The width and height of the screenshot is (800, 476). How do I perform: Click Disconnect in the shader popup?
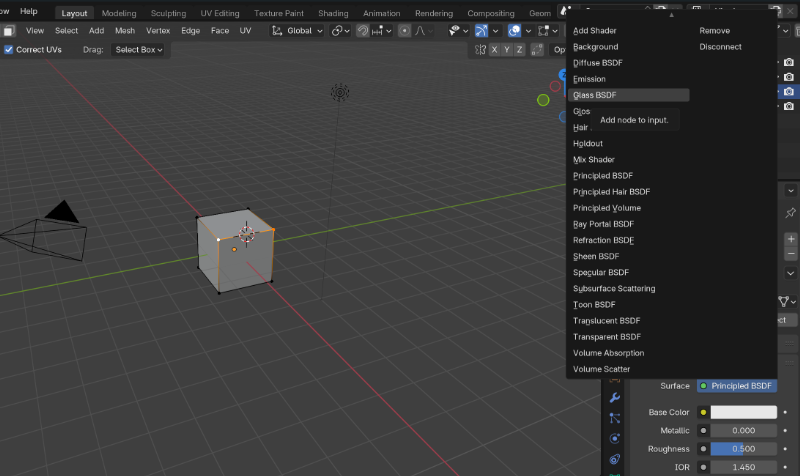point(720,46)
